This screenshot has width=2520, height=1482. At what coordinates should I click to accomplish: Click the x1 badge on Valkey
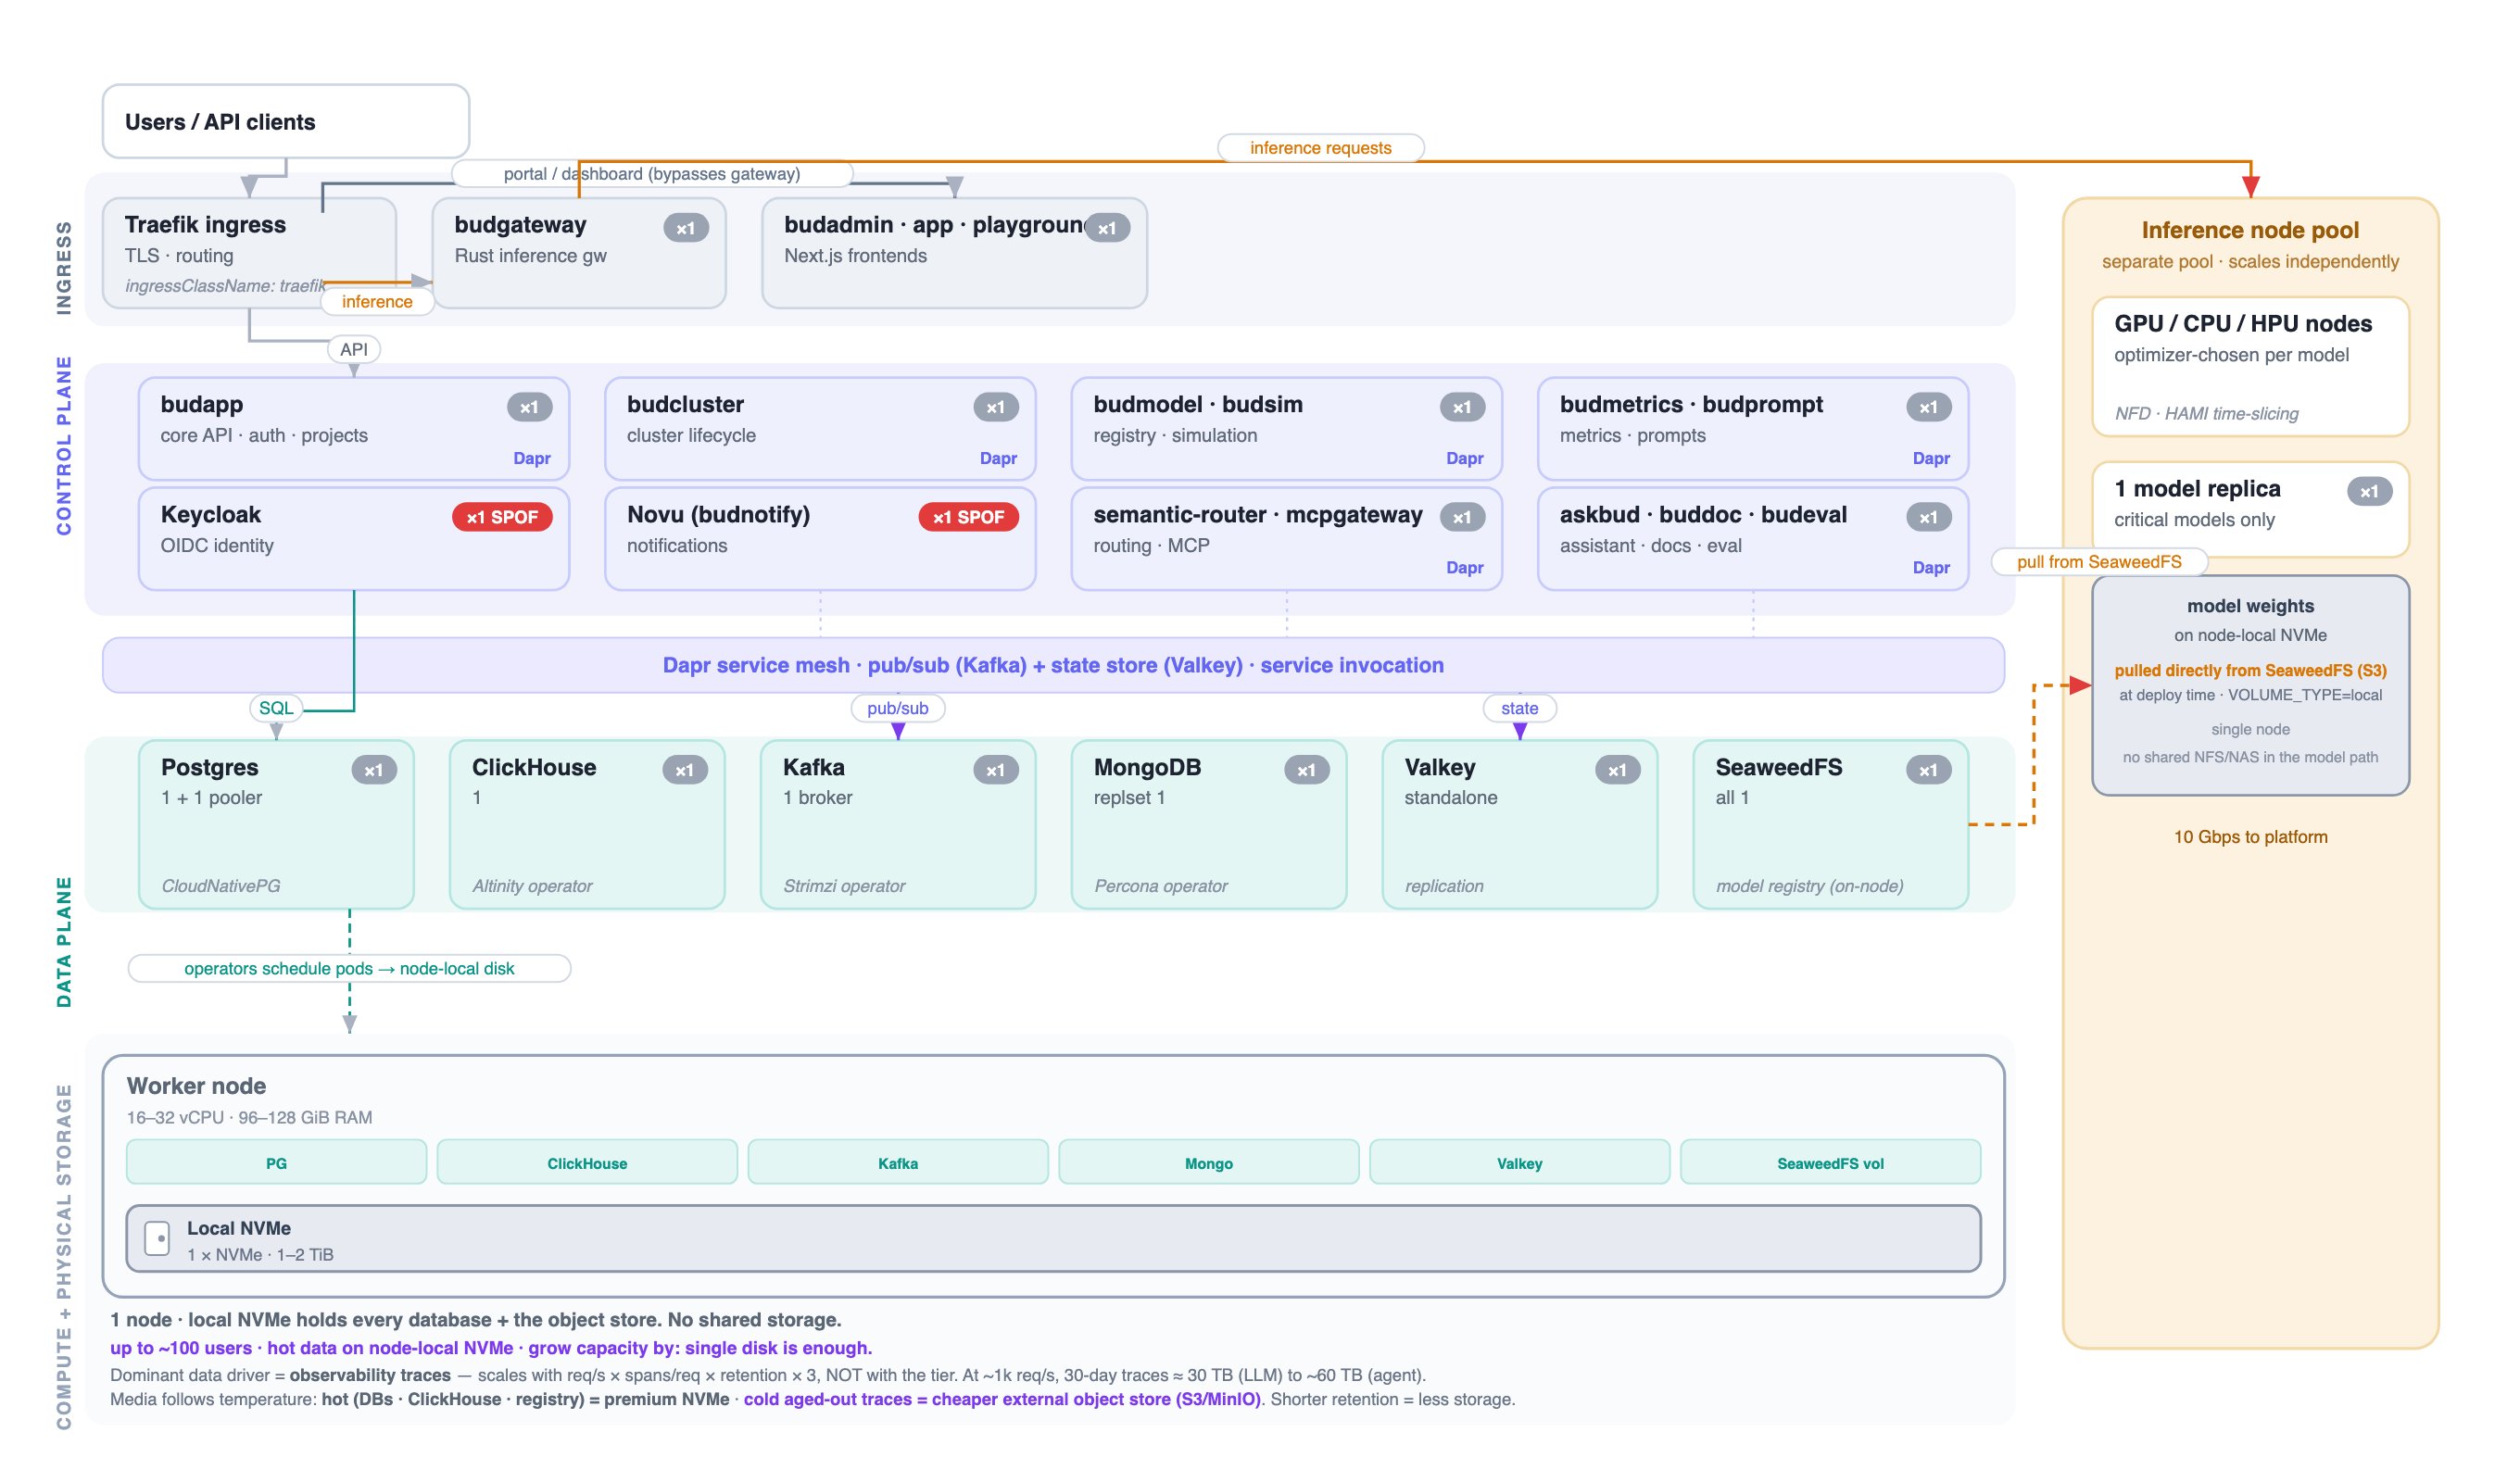click(1618, 770)
